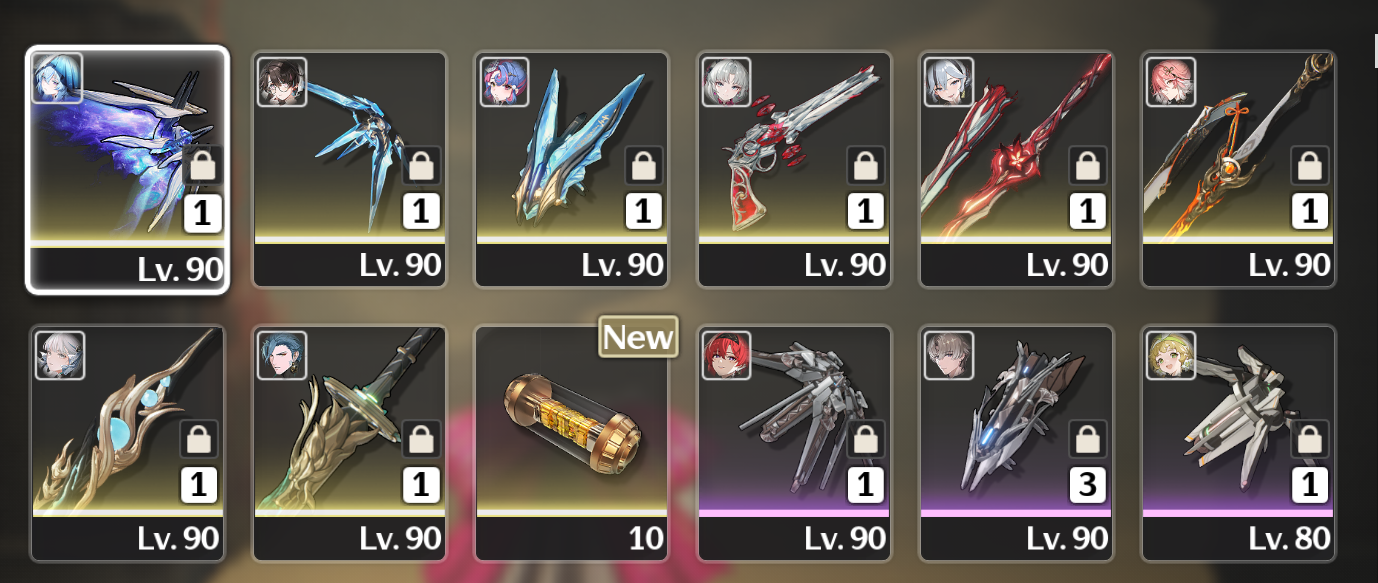The image size is (1378, 583).
Task: Select the crimson broadblade with red flower
Action: (1016, 170)
